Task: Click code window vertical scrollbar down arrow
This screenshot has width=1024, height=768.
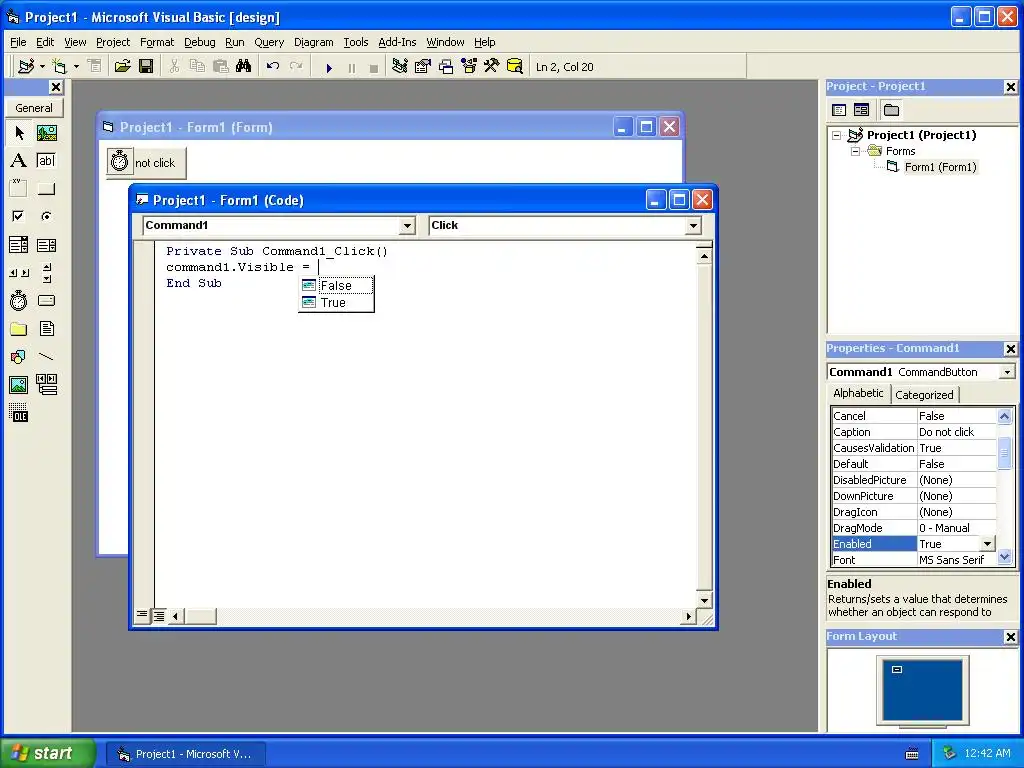Action: click(704, 600)
